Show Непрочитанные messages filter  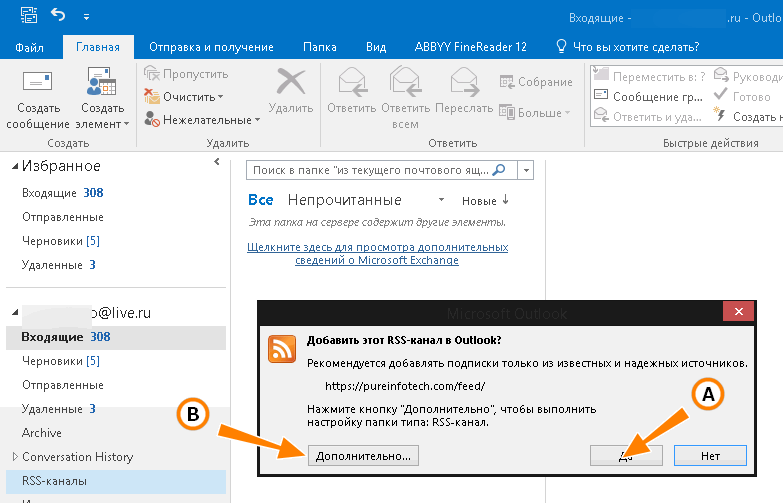point(345,200)
